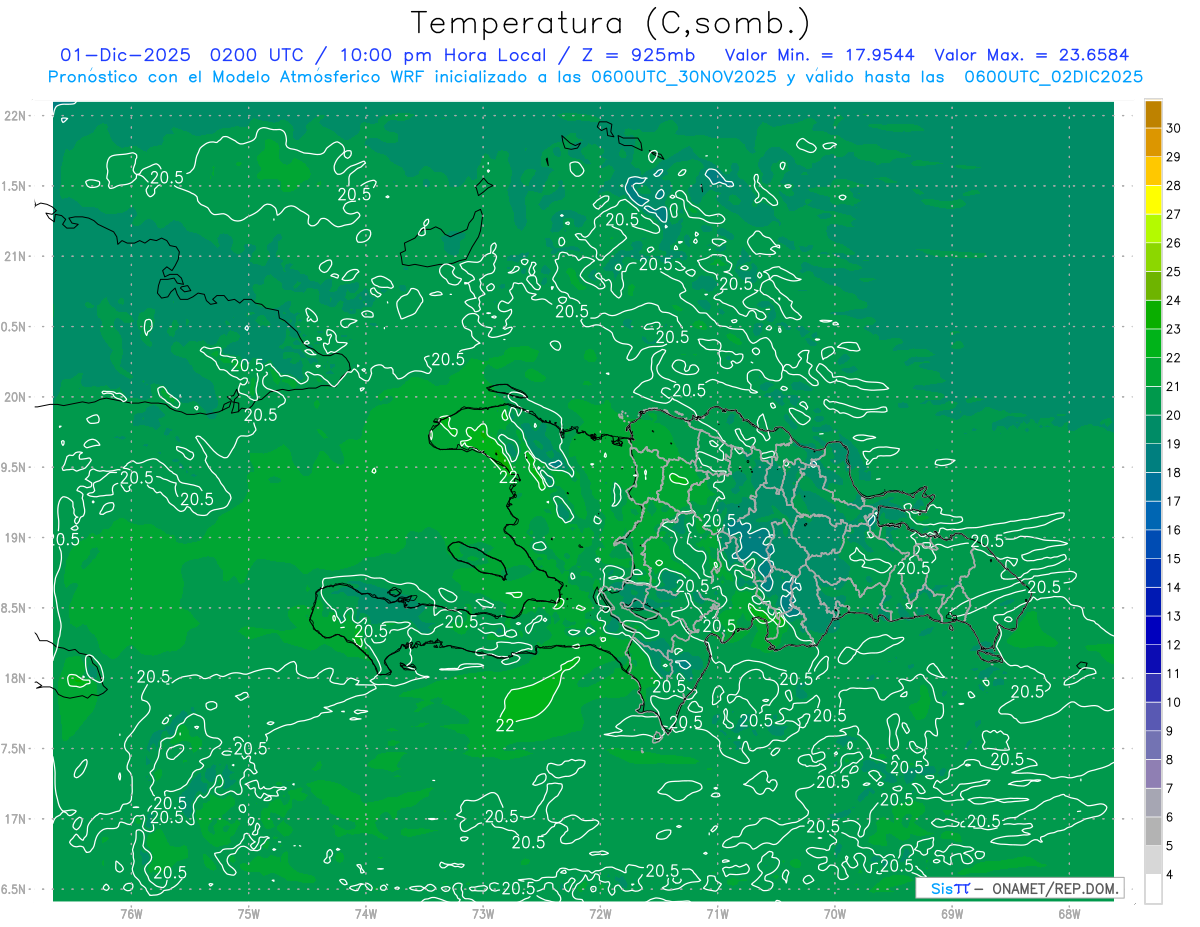Viewport: 1200px width, 927px height.
Task: Select "Valor Min. = 17.9544" in the header
Action: click(x=819, y=55)
